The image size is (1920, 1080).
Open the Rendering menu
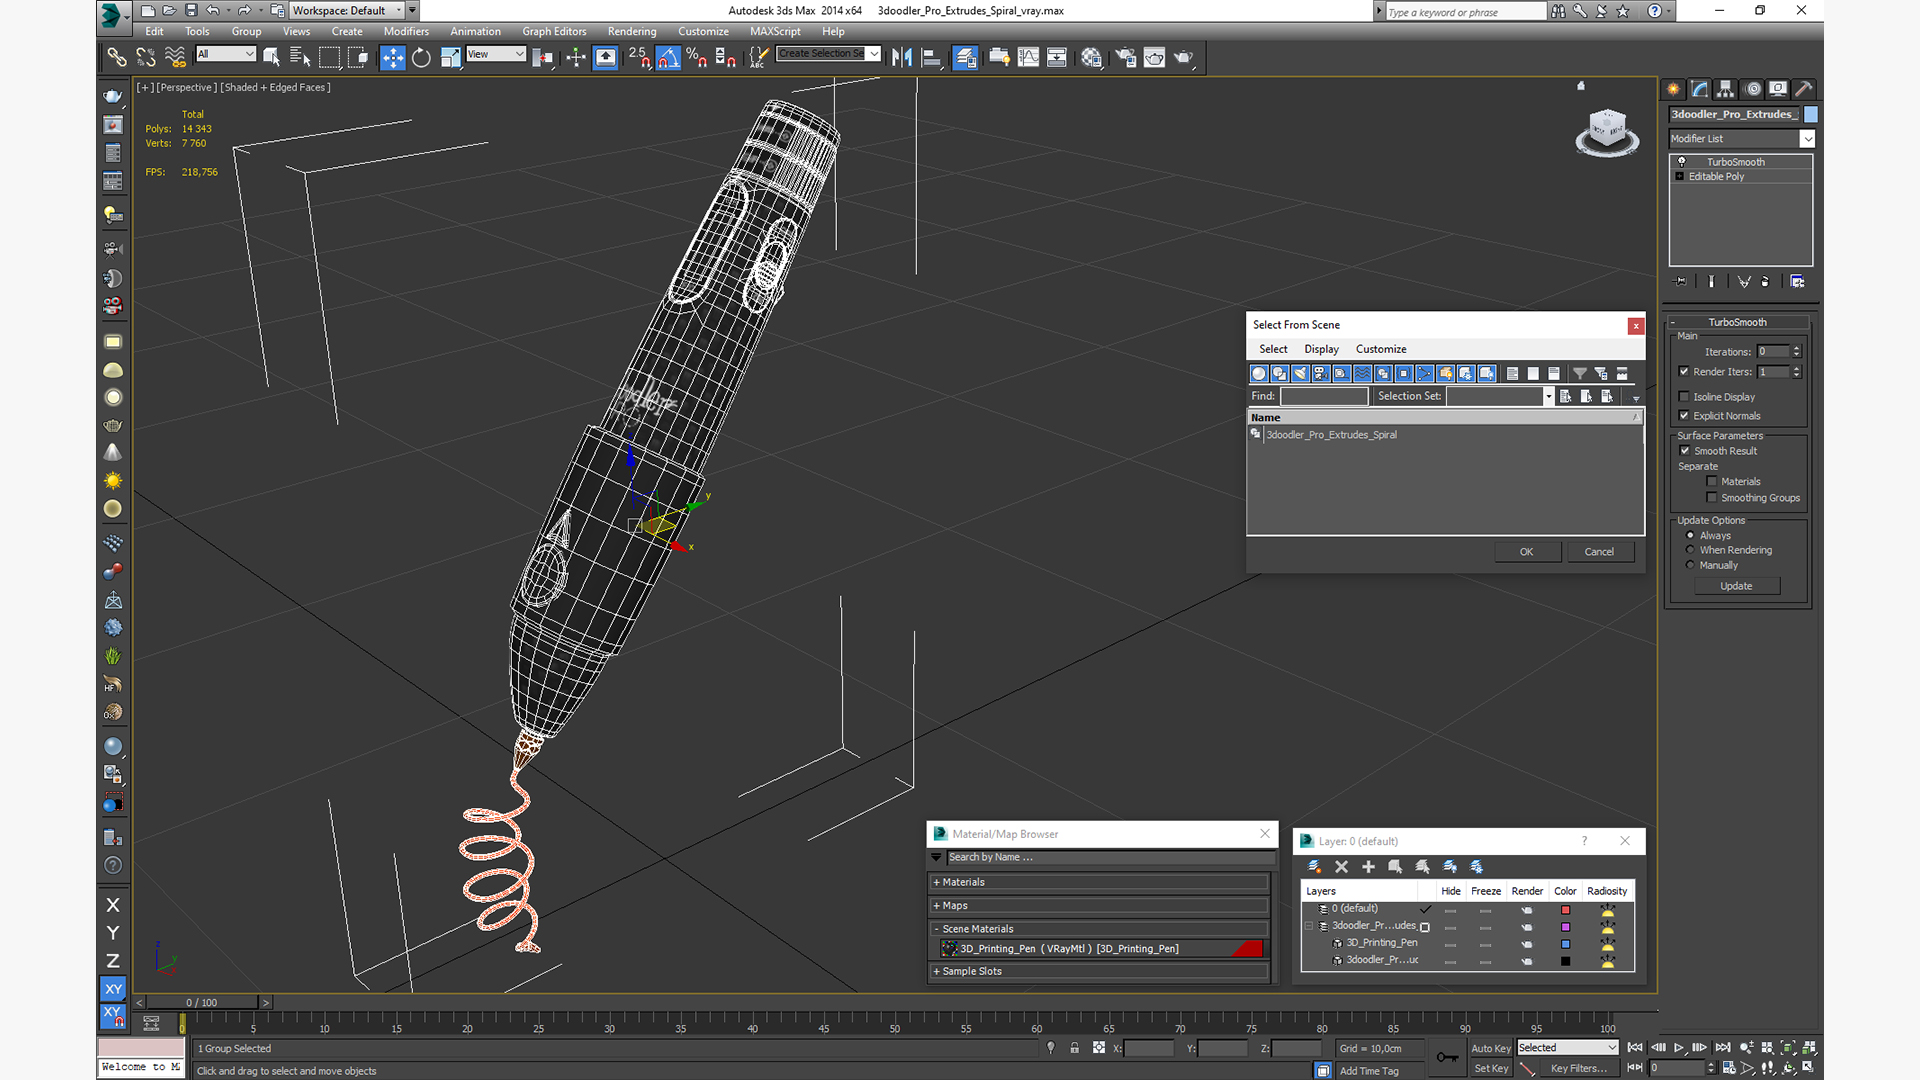click(x=632, y=31)
